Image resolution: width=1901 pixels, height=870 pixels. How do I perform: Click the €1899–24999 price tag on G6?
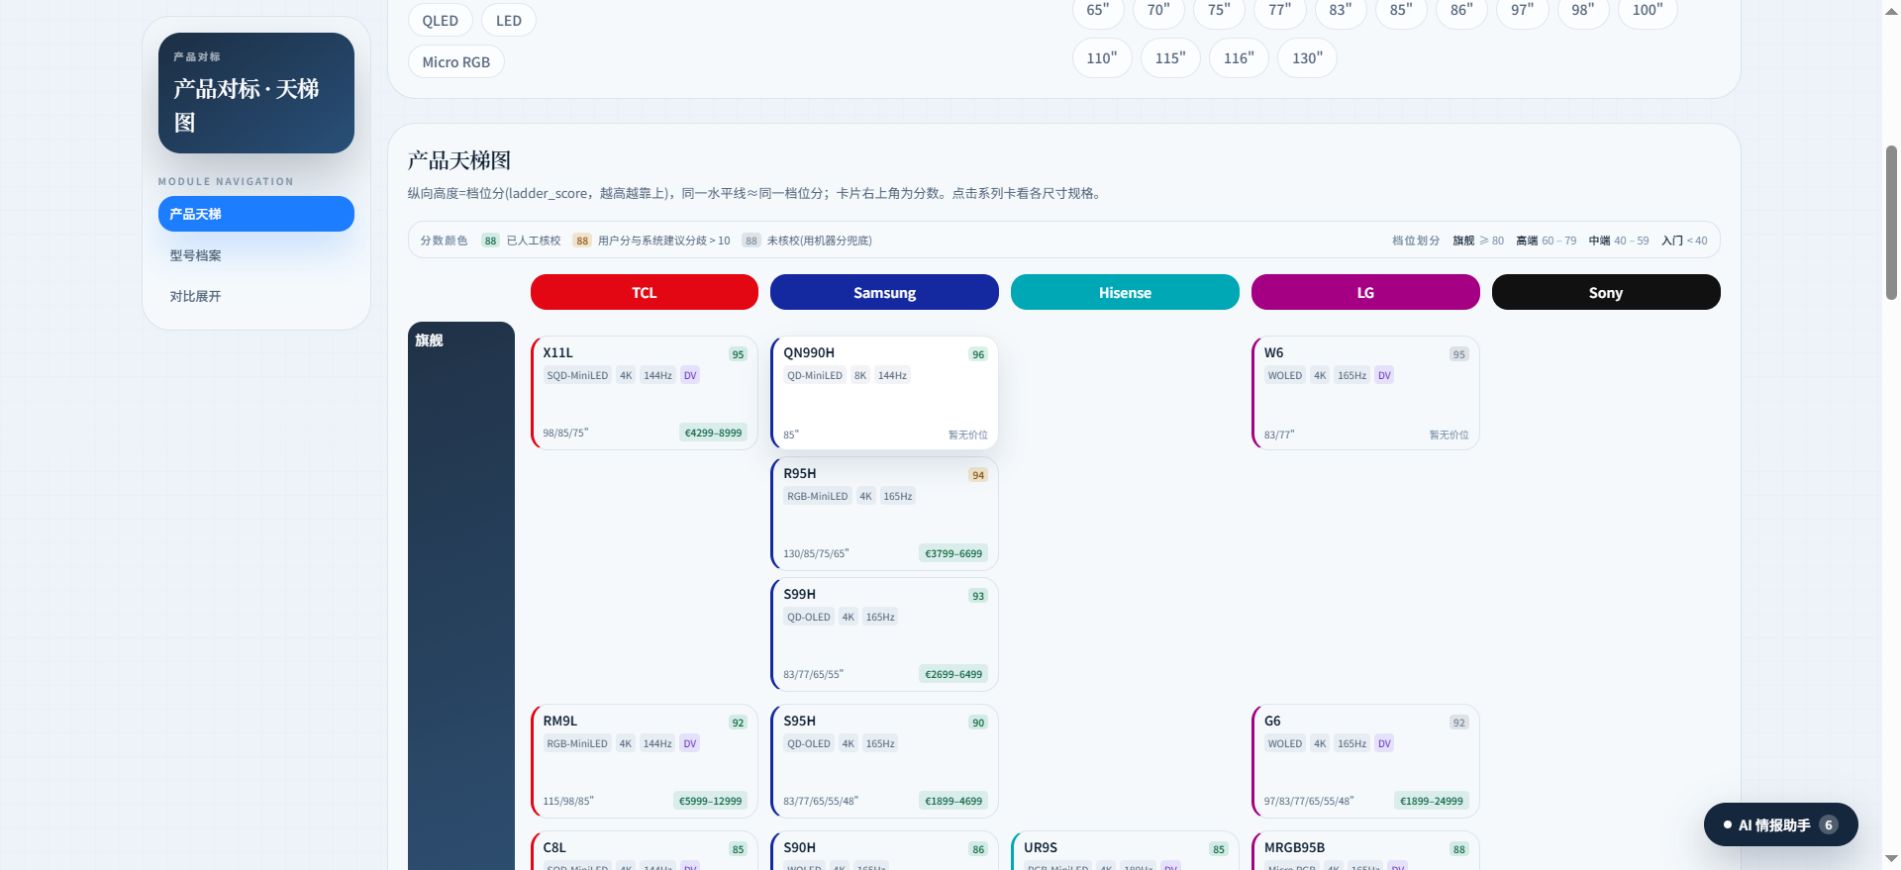pos(1431,801)
